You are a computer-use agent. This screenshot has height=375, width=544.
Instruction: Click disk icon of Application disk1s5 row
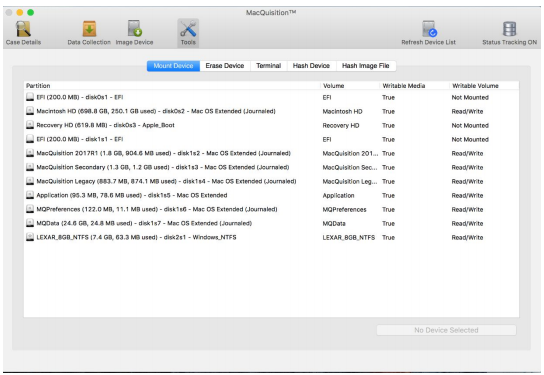point(30,195)
